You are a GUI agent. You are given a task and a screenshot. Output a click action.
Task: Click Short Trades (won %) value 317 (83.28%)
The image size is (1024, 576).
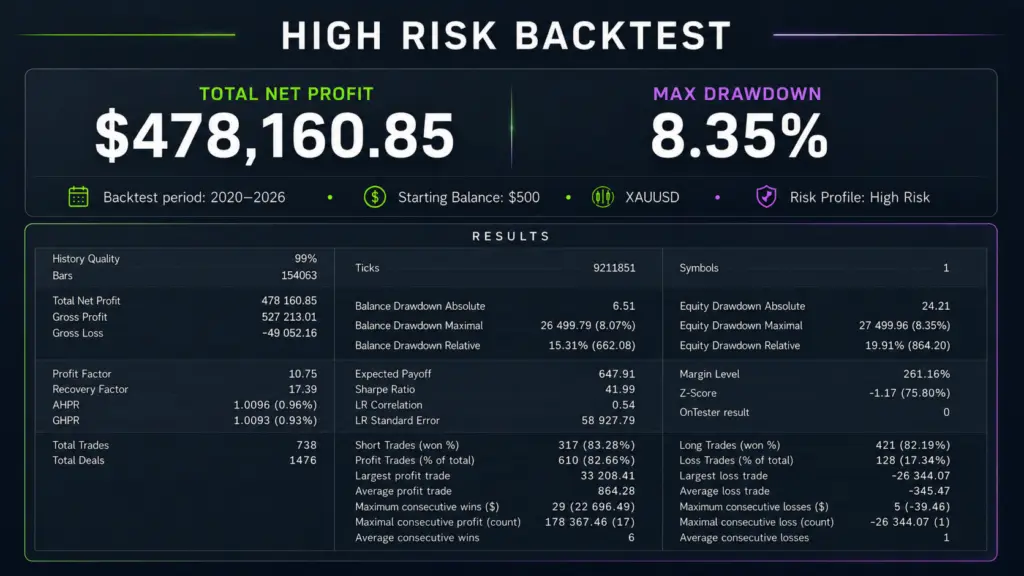[596, 445]
